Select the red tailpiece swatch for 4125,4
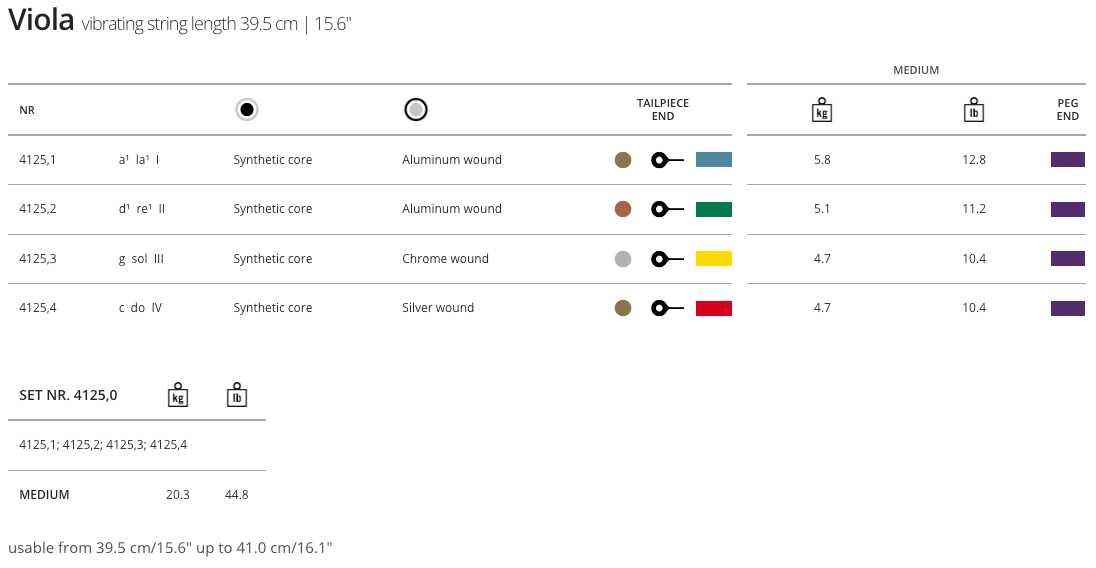 (714, 308)
